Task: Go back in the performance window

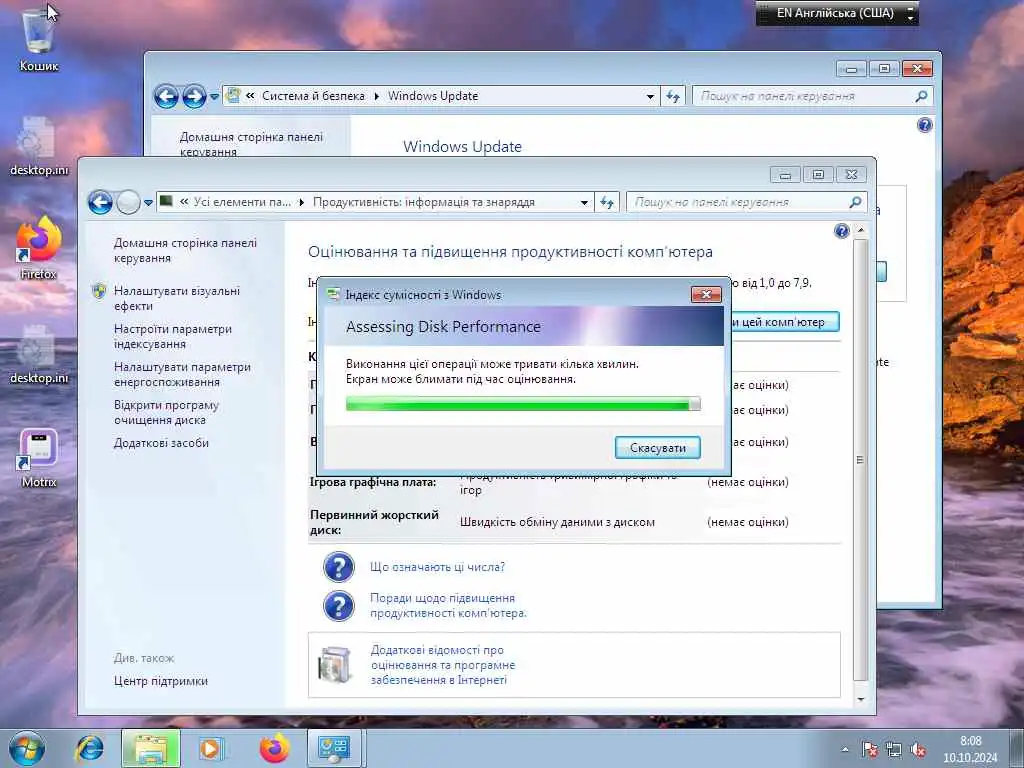Action: coord(101,202)
